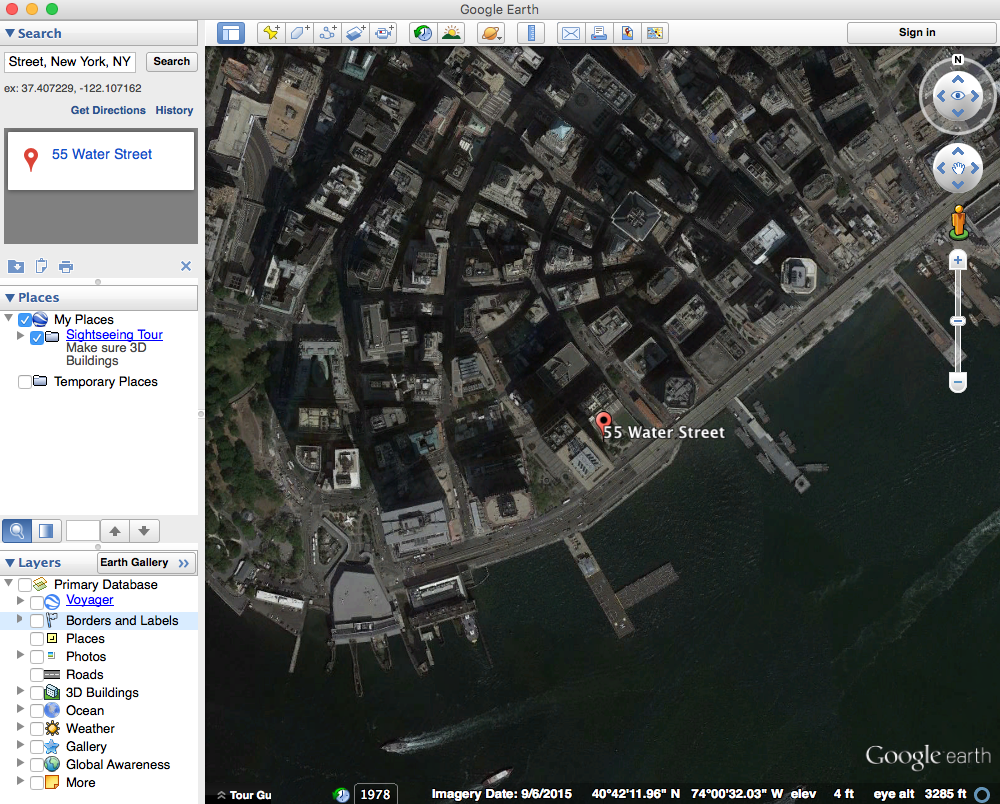Hide the sidebar using the toolbar button

coord(231,33)
